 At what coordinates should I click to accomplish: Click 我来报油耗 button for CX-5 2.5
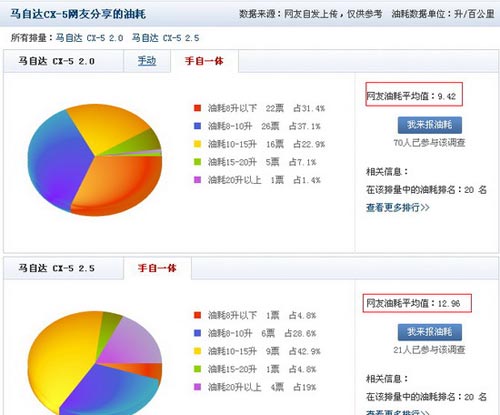tap(430, 332)
